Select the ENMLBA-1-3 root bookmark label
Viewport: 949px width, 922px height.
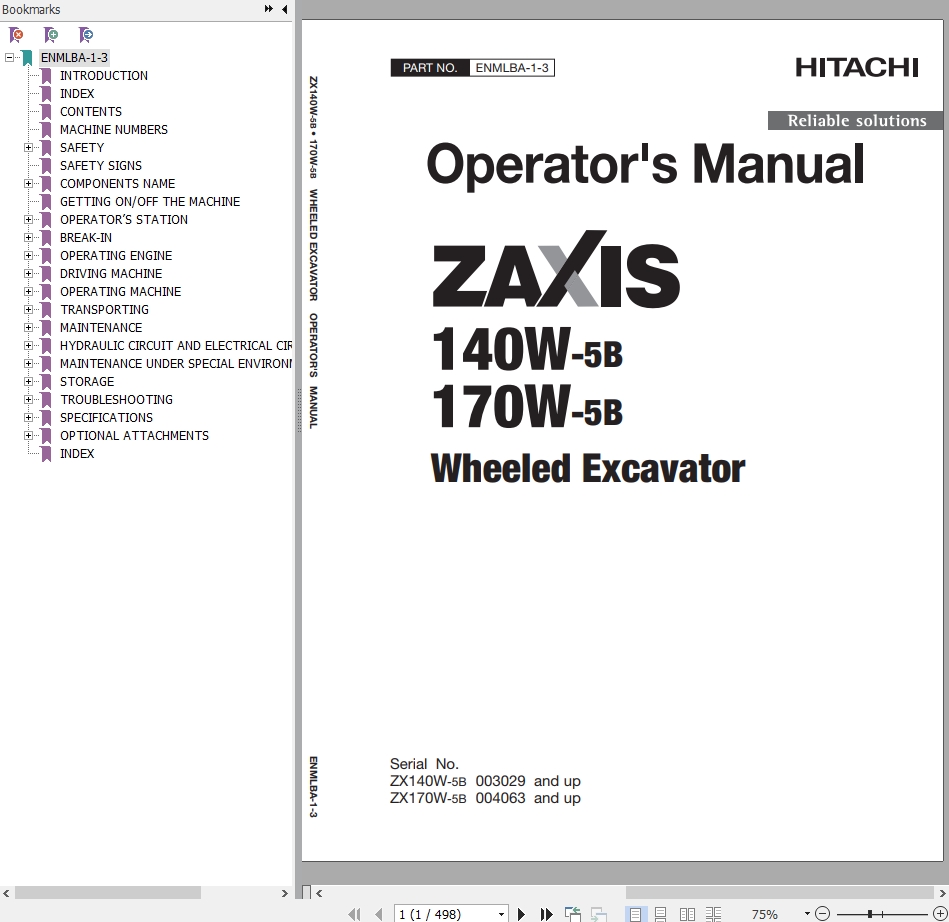[74, 58]
